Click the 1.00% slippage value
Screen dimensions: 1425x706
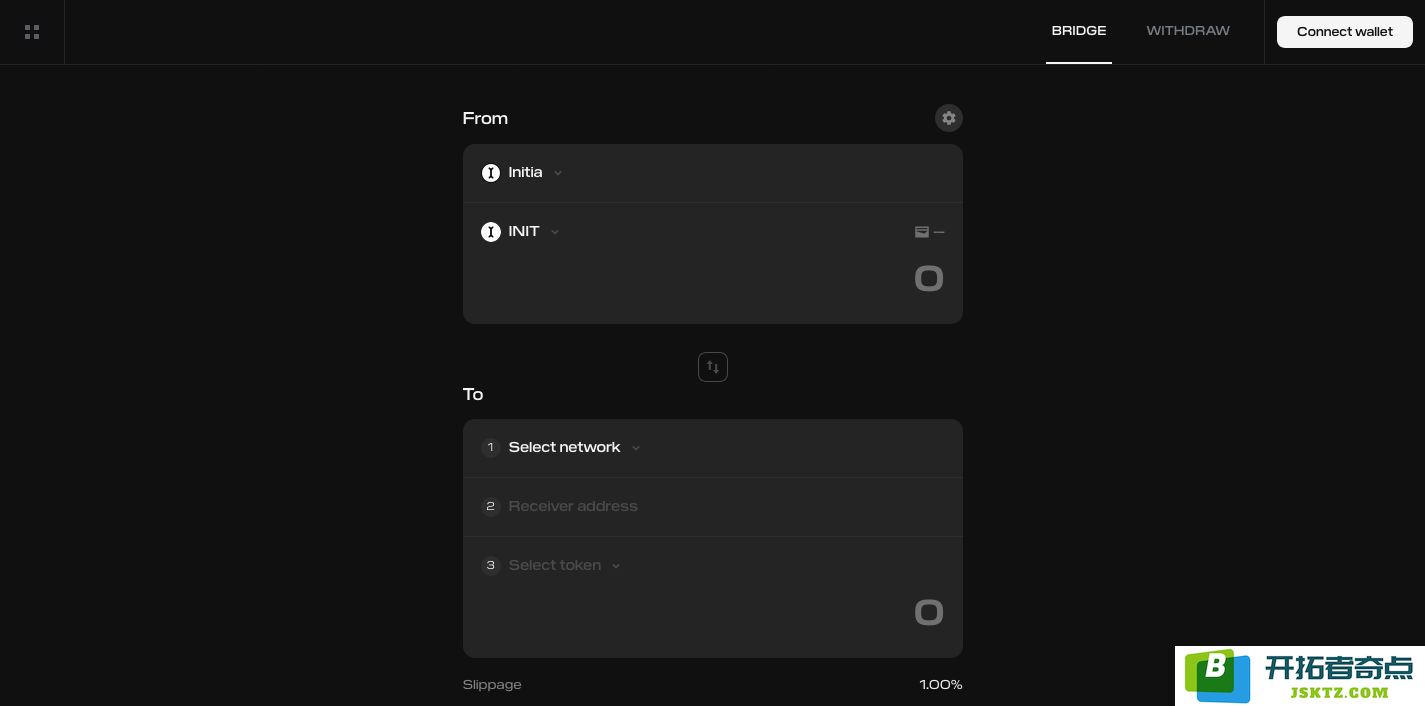tap(941, 685)
